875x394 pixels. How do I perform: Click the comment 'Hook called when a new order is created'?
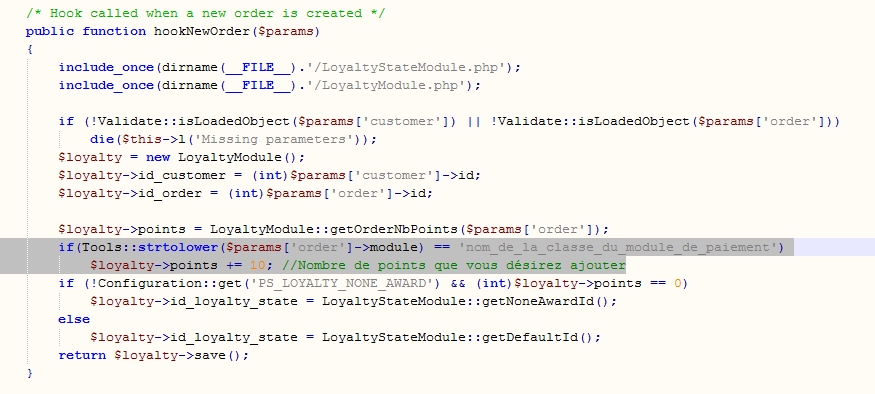pos(205,13)
